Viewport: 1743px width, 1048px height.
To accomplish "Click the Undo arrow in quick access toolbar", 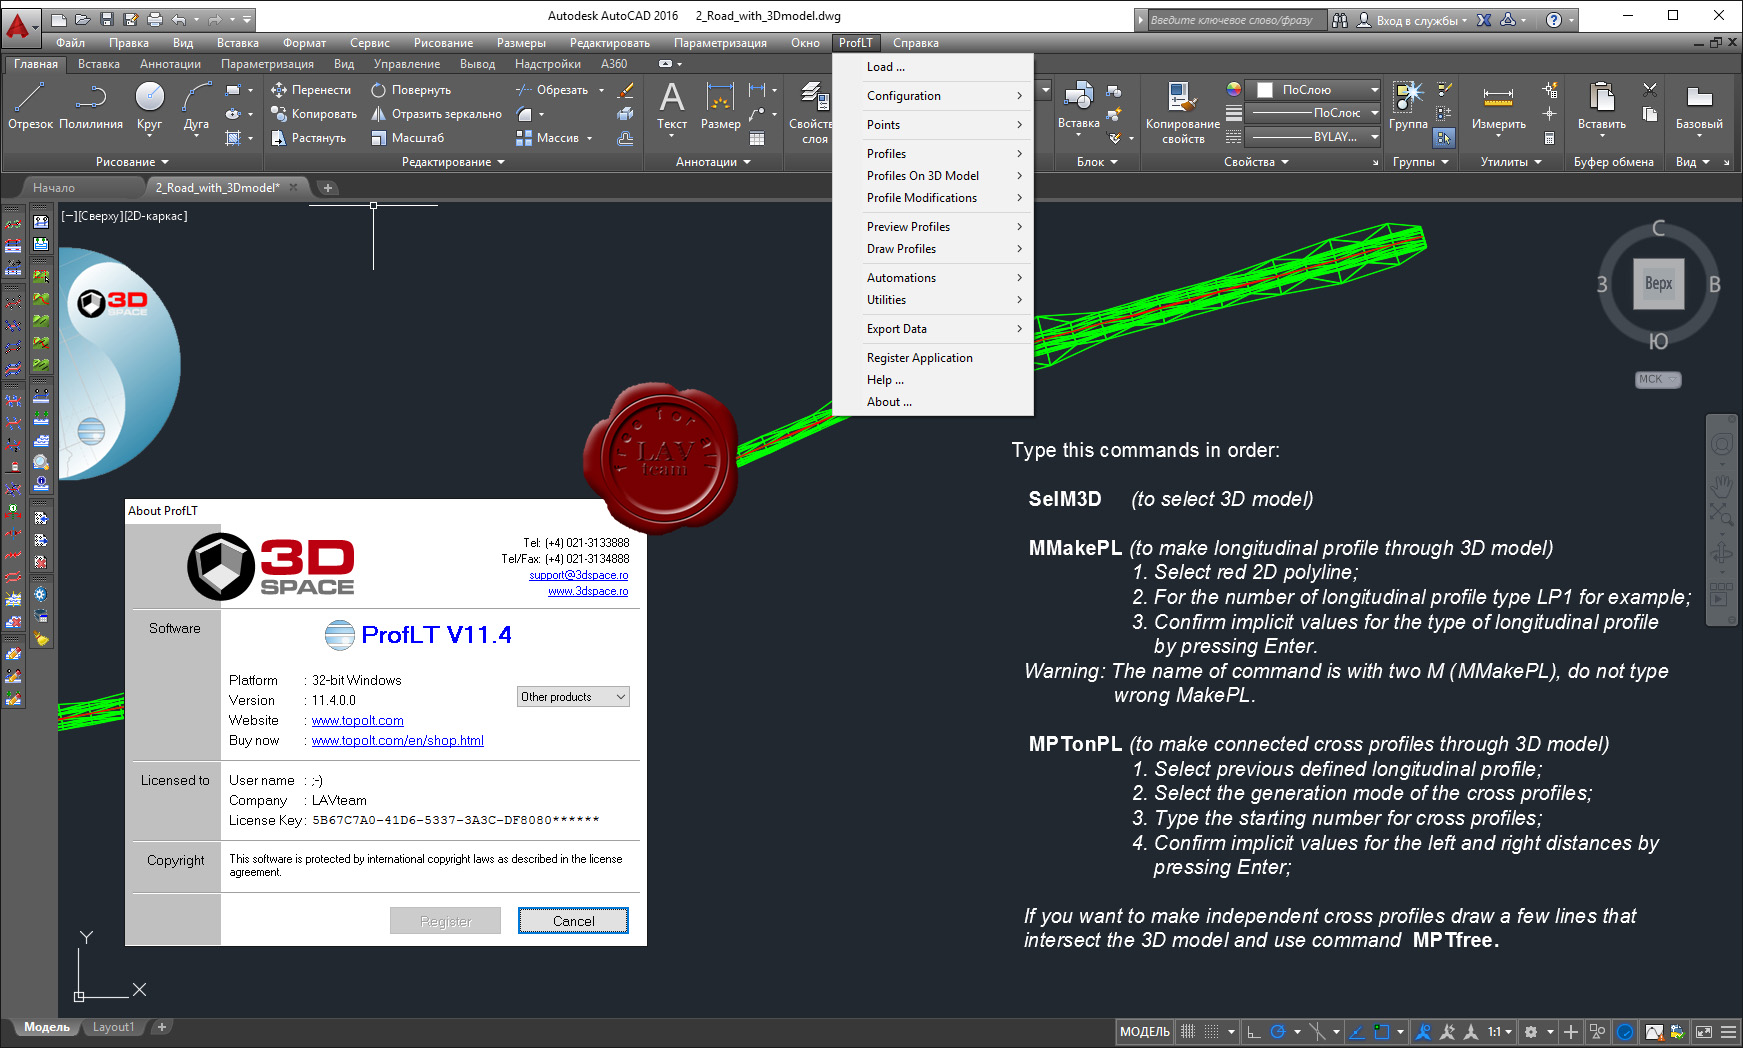I will [x=179, y=19].
